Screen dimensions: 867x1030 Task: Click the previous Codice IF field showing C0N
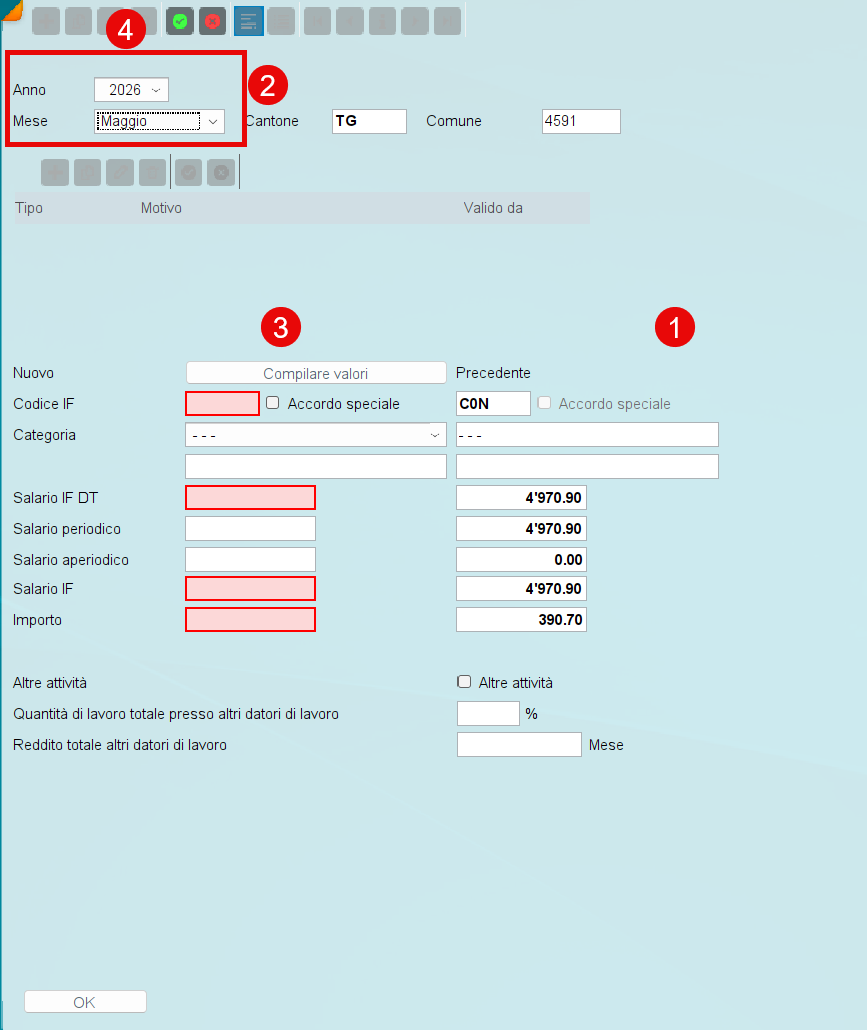tap(493, 403)
